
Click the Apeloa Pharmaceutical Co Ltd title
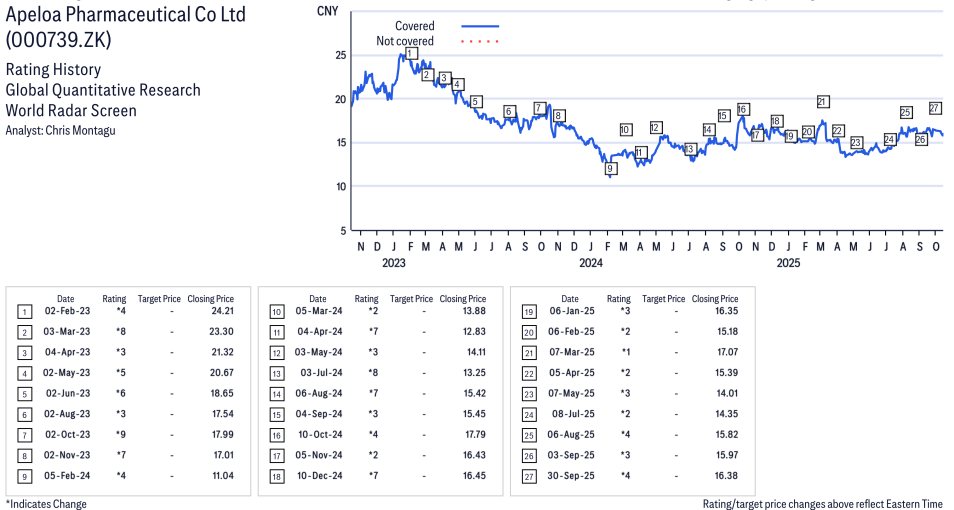point(125,16)
